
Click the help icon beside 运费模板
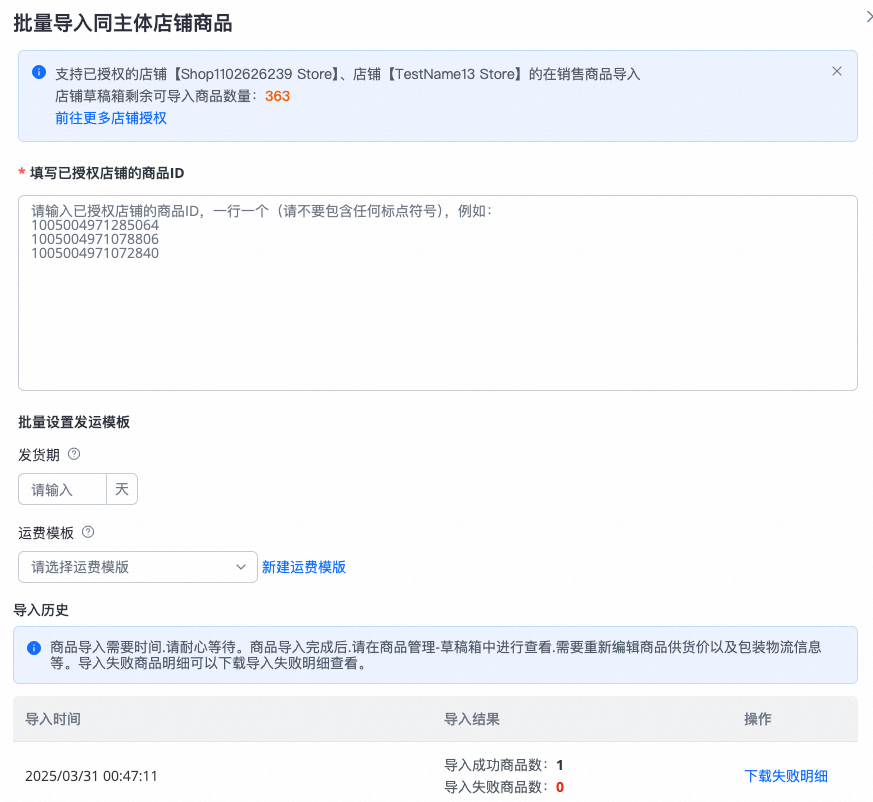point(88,532)
